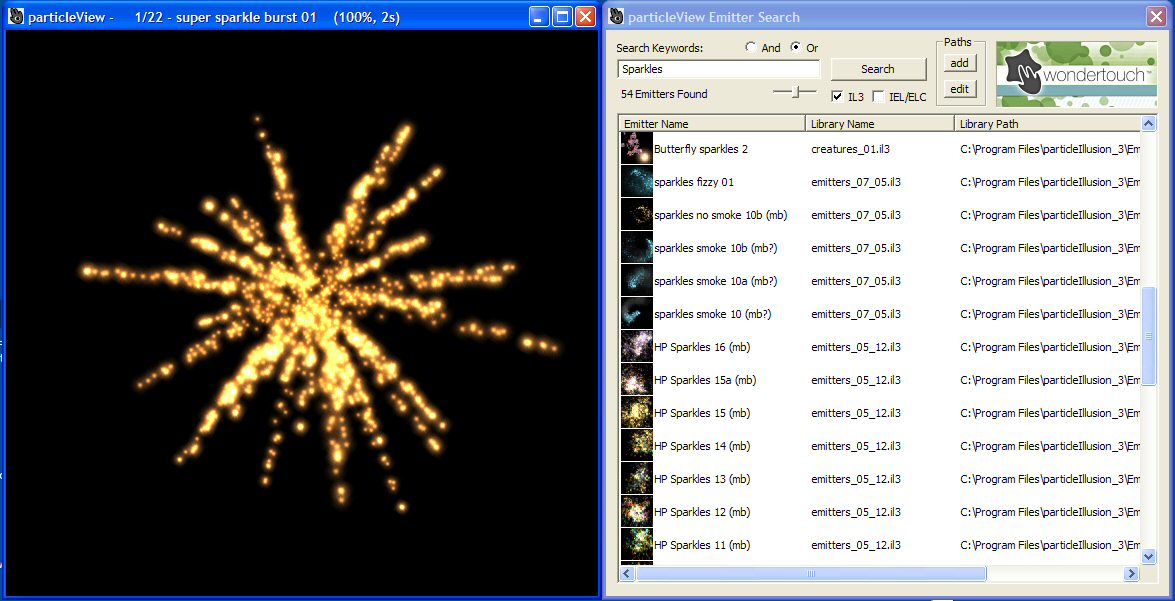Click the HP Sparkles 12 (mb) thumbnail icon
Screen dimensions: 1175x601
click(x=636, y=512)
